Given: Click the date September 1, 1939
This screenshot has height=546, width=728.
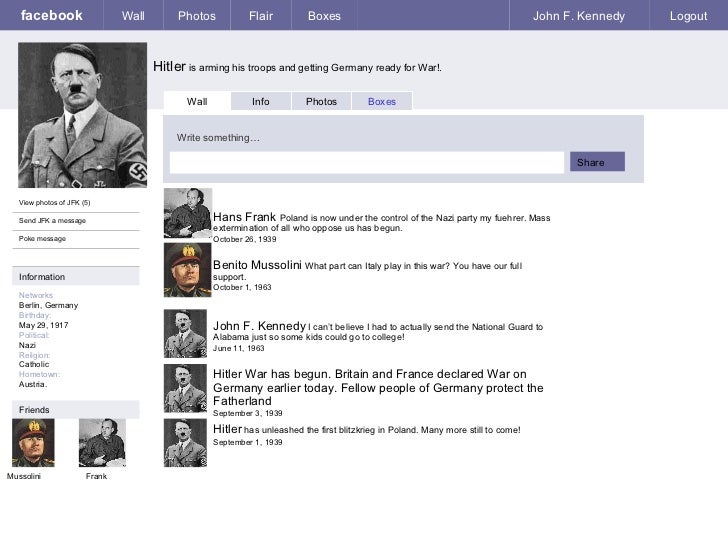Looking at the screenshot, I should coord(247,442).
